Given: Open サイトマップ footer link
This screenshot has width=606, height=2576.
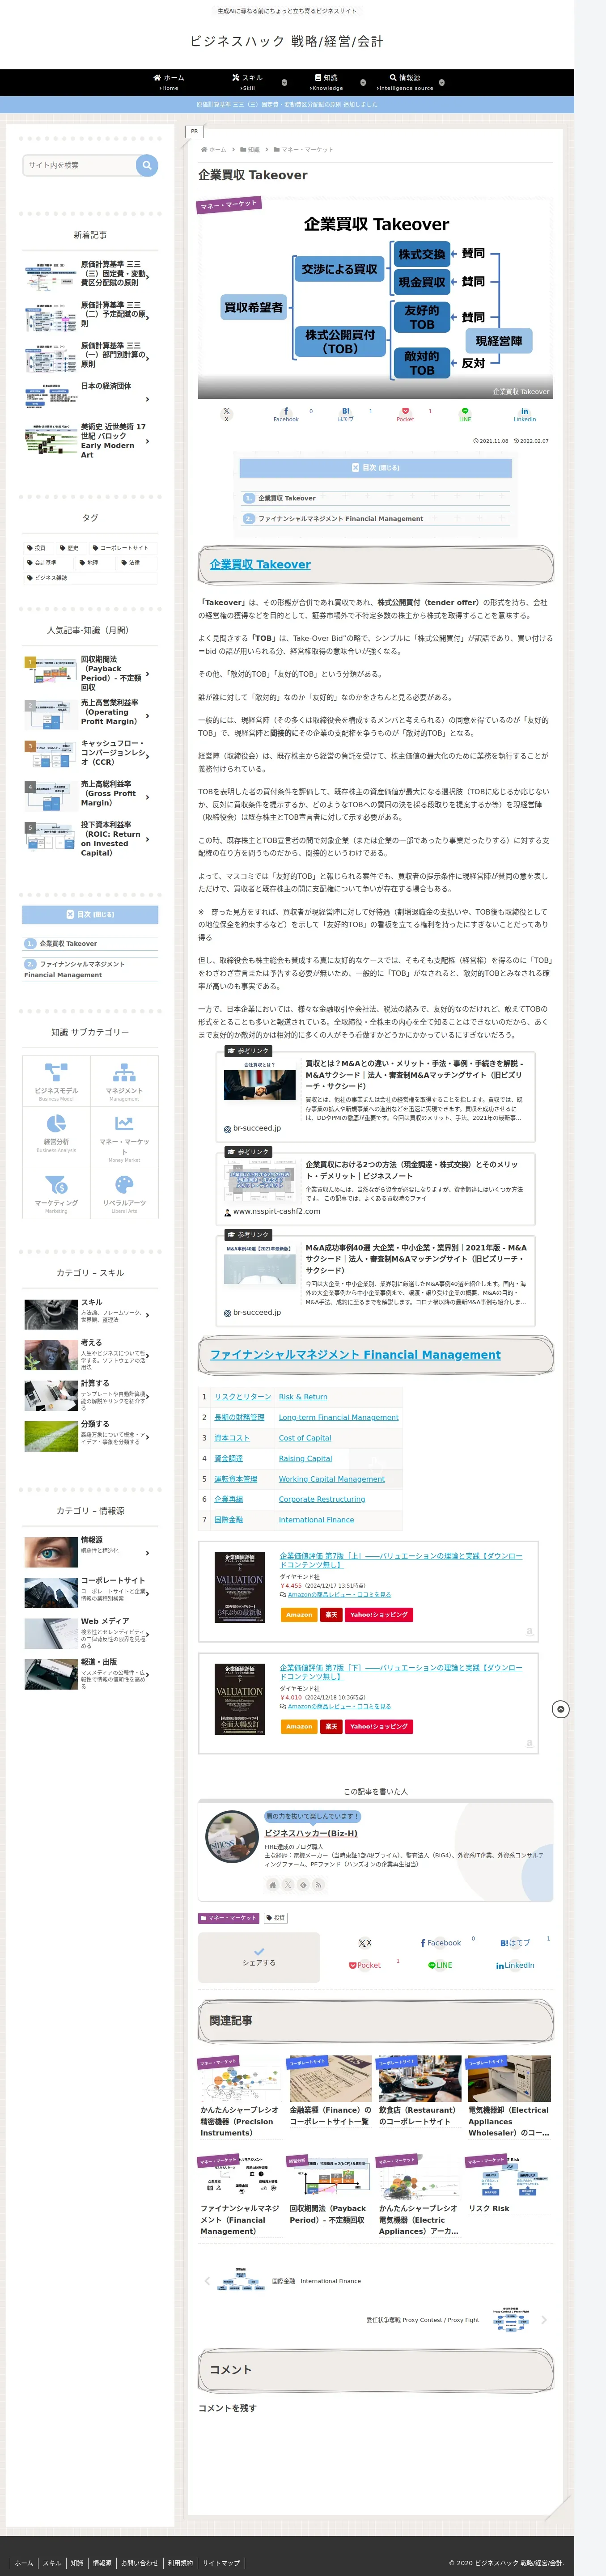Looking at the screenshot, I should pos(221,2563).
